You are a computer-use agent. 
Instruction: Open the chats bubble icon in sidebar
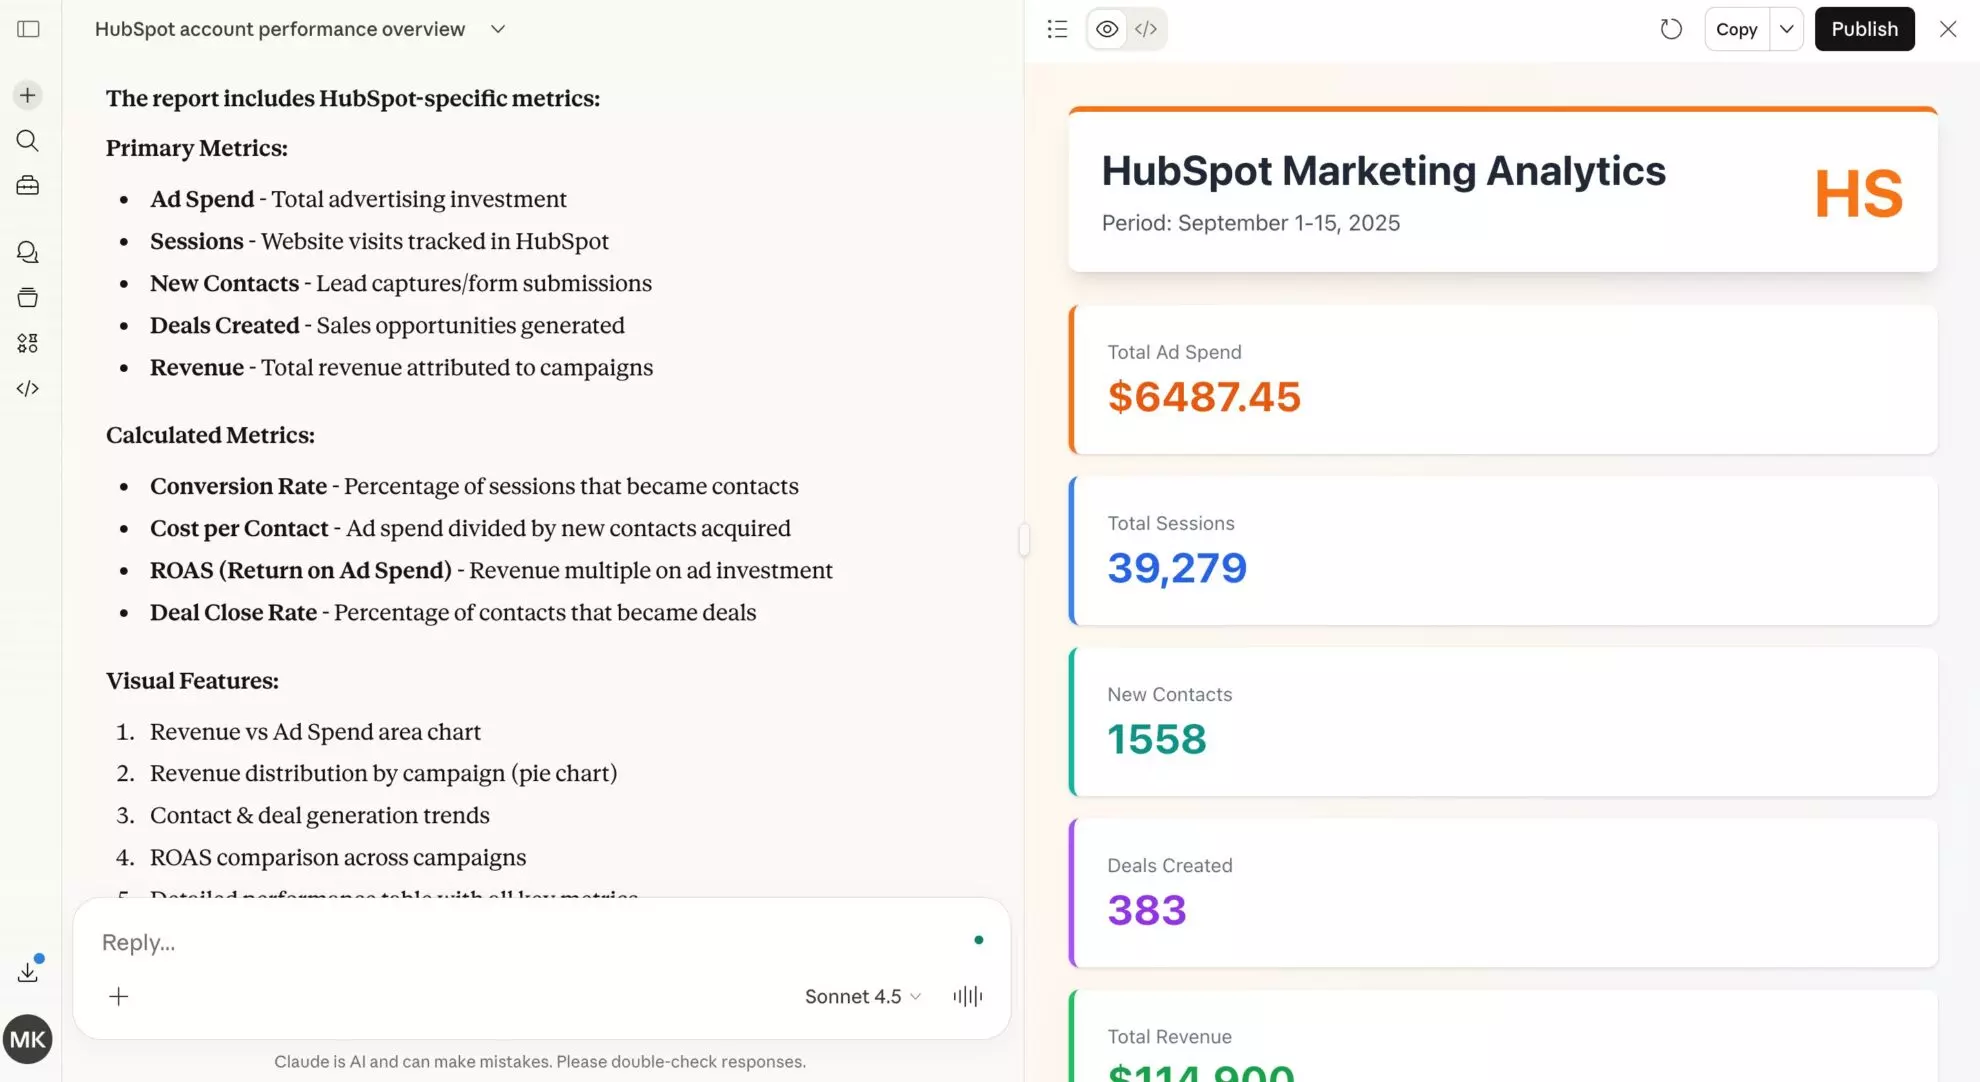click(x=27, y=251)
